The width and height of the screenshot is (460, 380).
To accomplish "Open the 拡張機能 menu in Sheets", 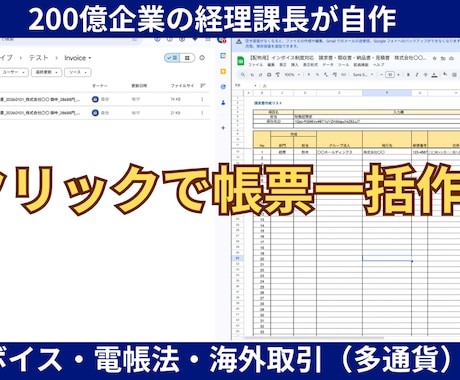I will (361, 65).
